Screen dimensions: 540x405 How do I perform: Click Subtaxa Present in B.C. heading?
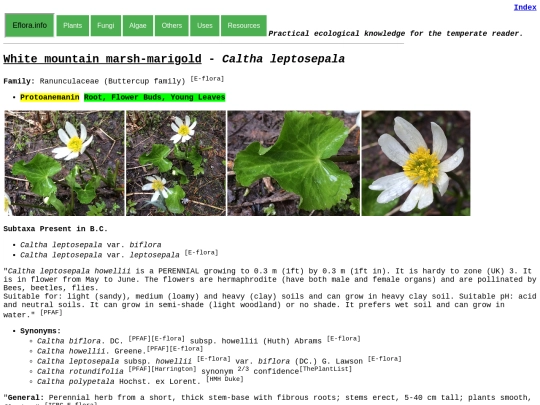[x=55, y=229]
